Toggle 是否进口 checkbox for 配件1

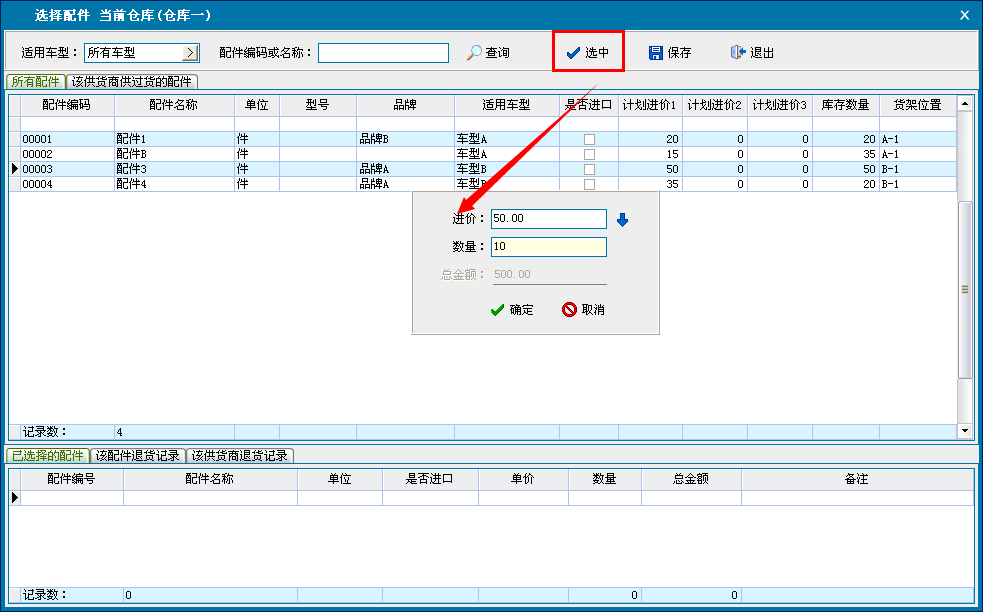tap(589, 139)
